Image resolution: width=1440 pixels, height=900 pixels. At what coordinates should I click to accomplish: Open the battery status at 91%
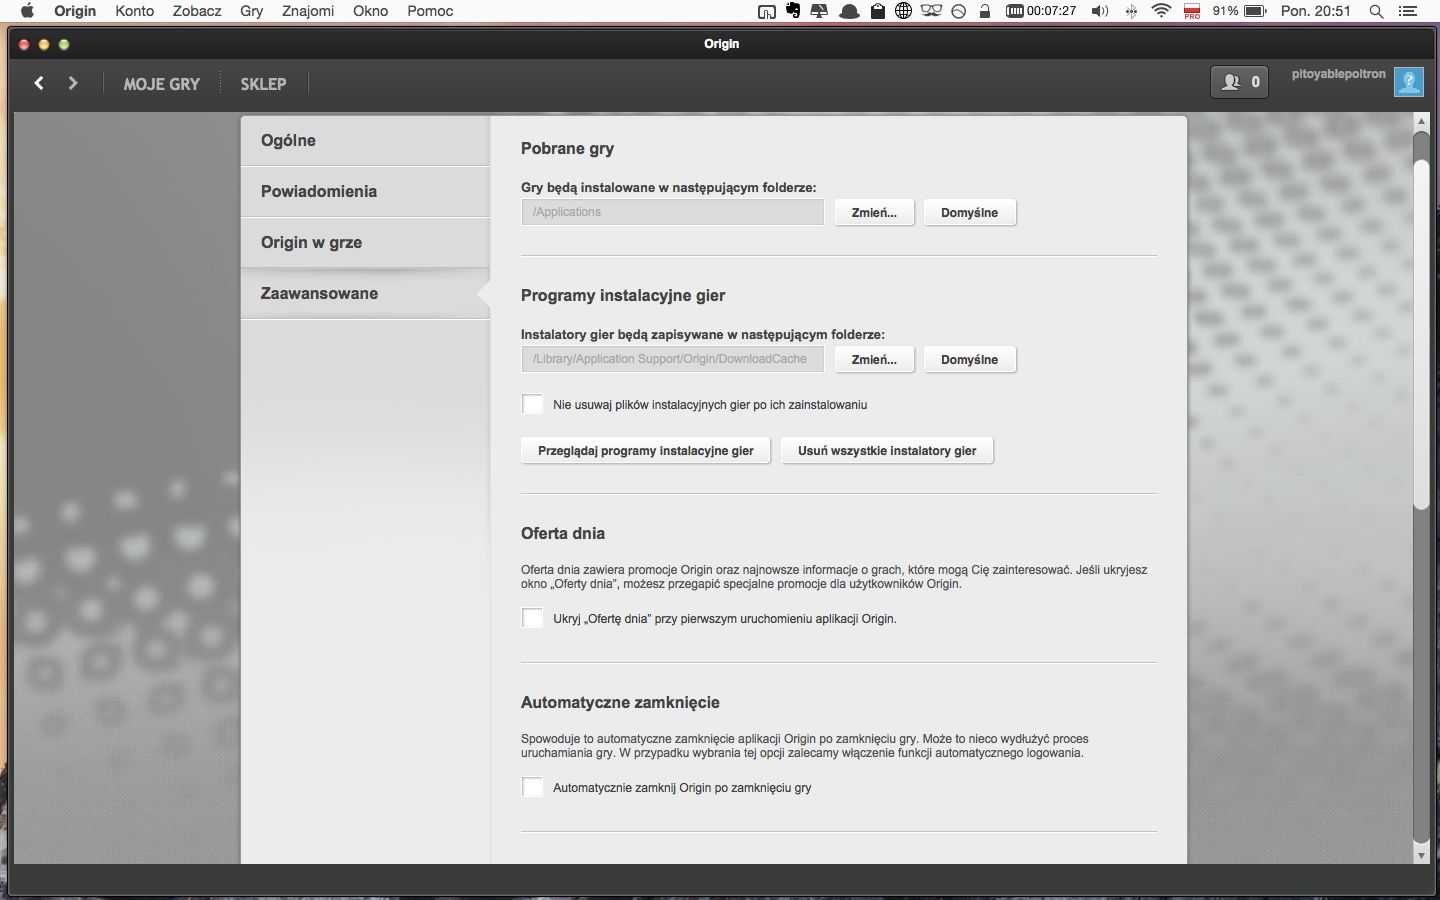pos(1239,11)
